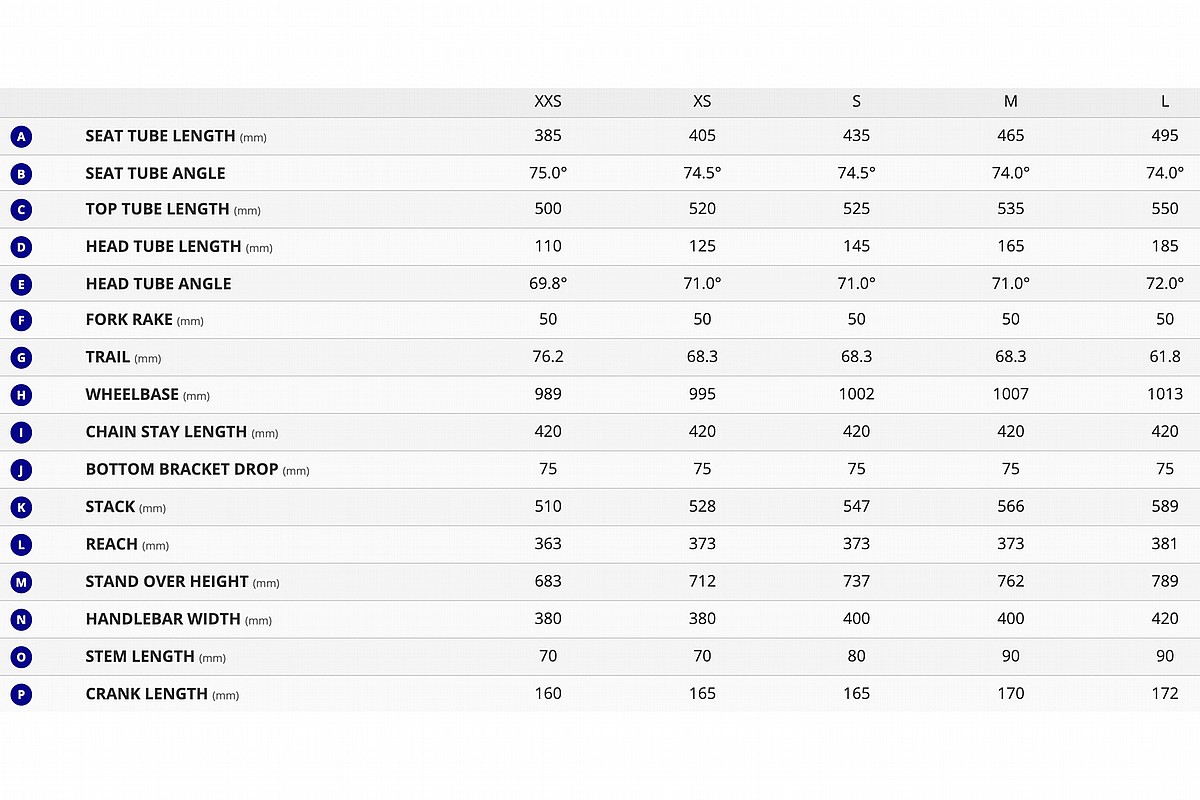This screenshot has width=1200, height=800.
Task: Click the 547 stack value for size S
Action: pyautogui.click(x=857, y=506)
